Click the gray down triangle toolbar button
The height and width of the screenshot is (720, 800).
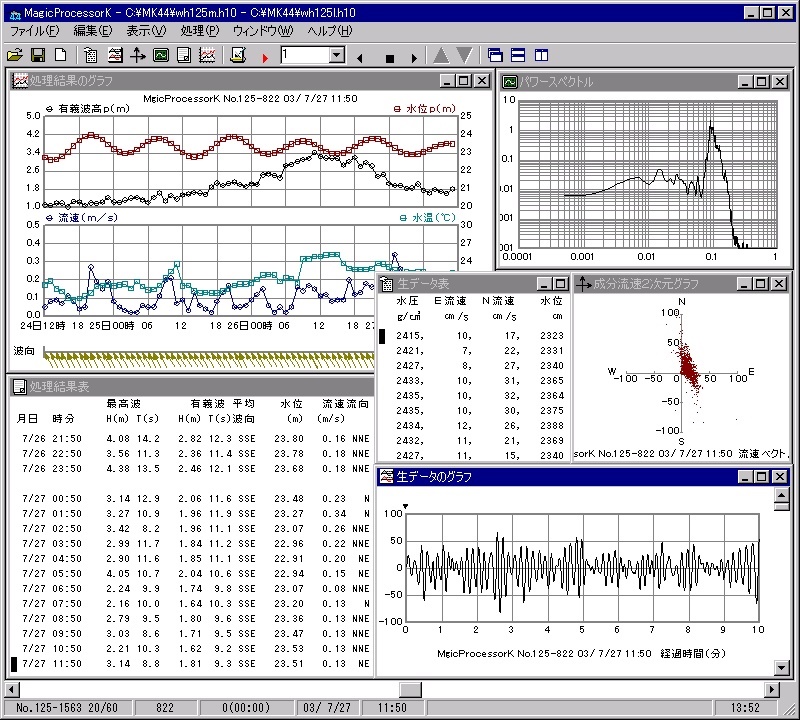464,55
